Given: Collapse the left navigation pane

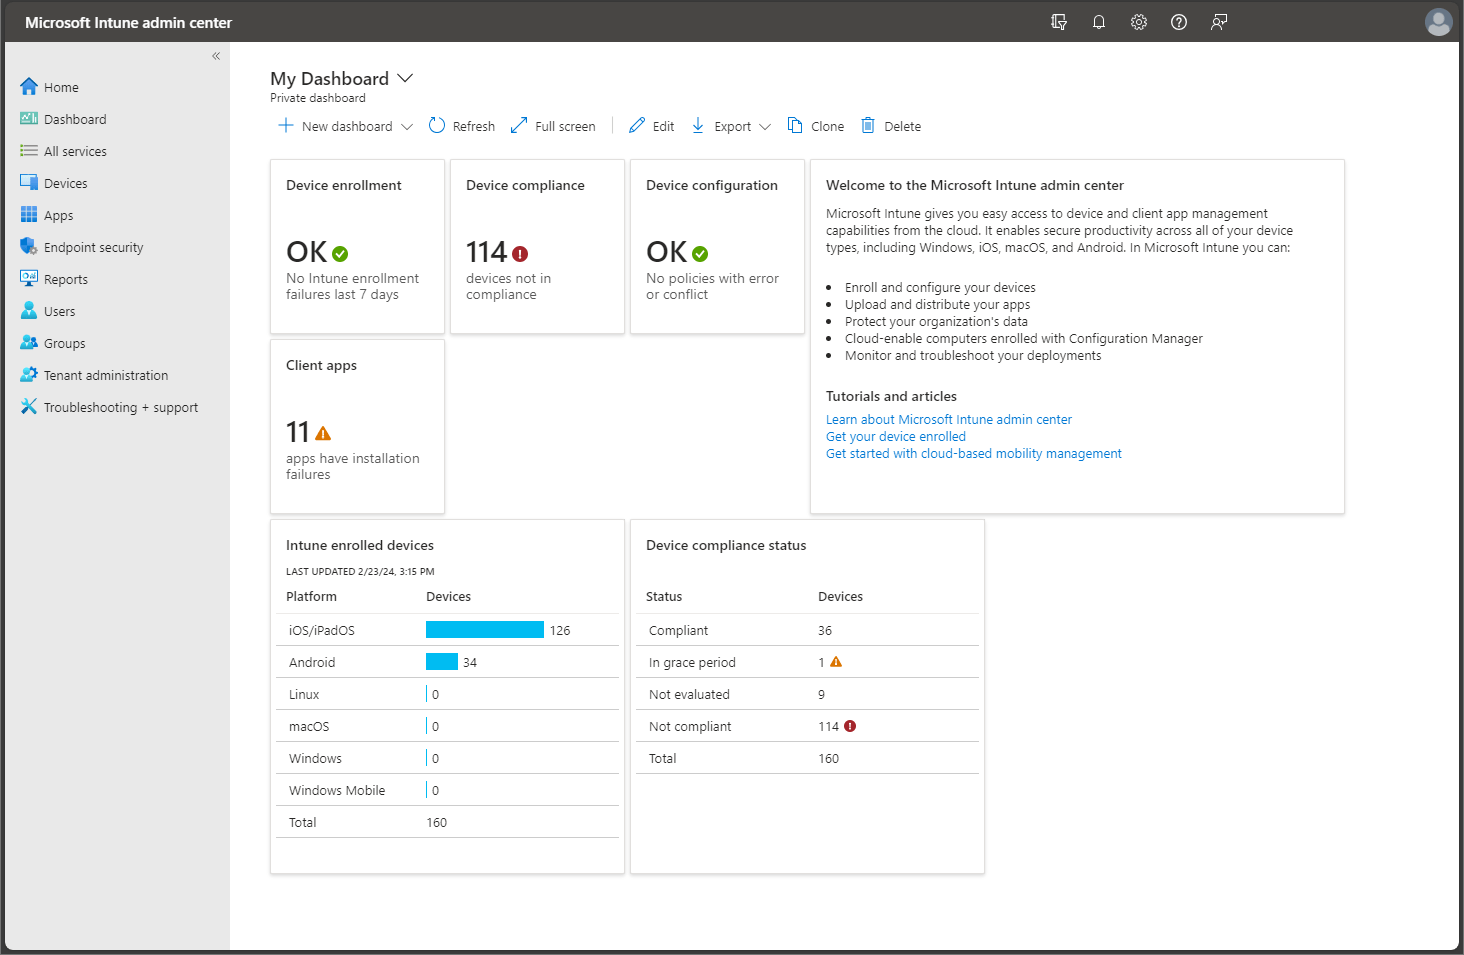Looking at the screenshot, I should pyautogui.click(x=215, y=56).
